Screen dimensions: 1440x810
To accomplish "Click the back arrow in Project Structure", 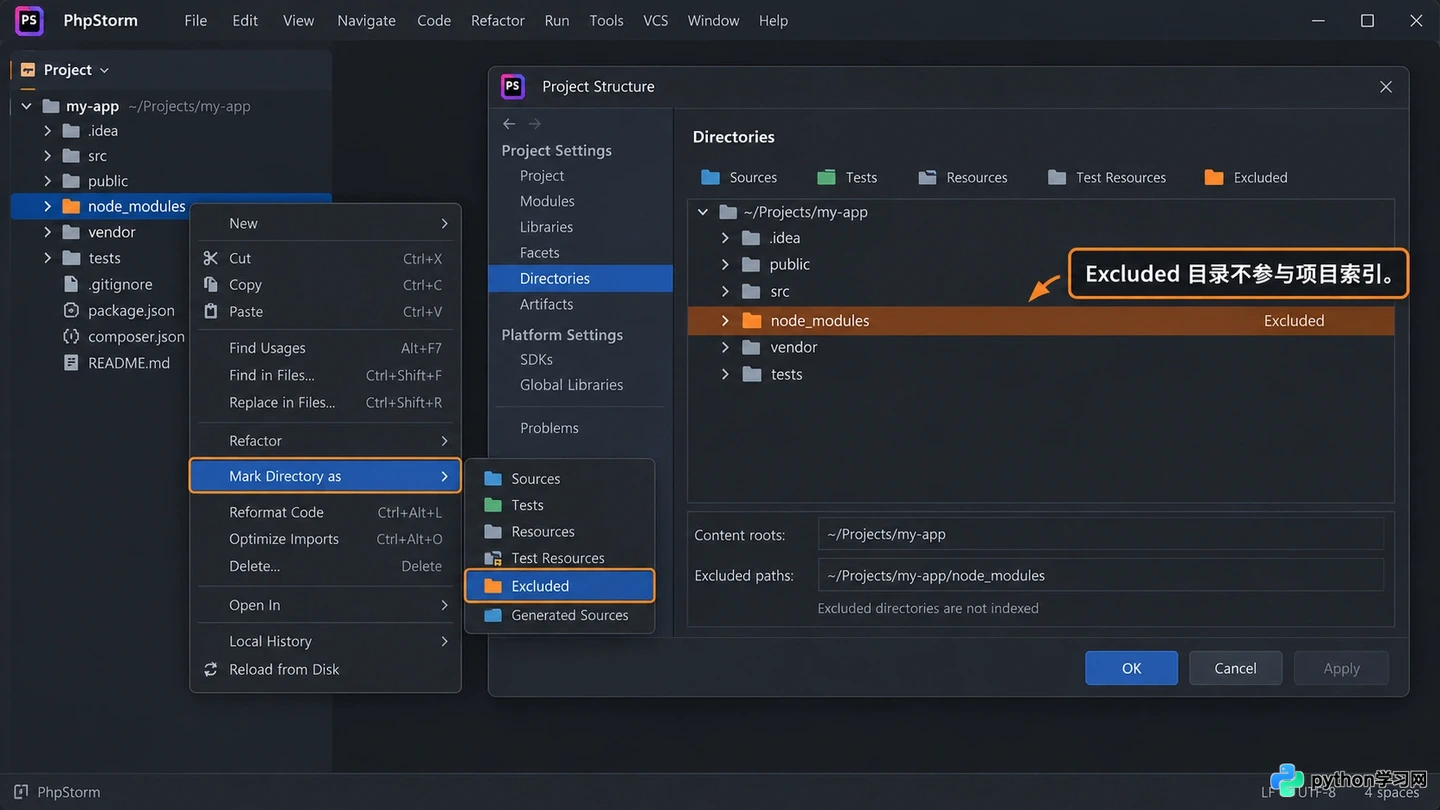I will tap(509, 124).
